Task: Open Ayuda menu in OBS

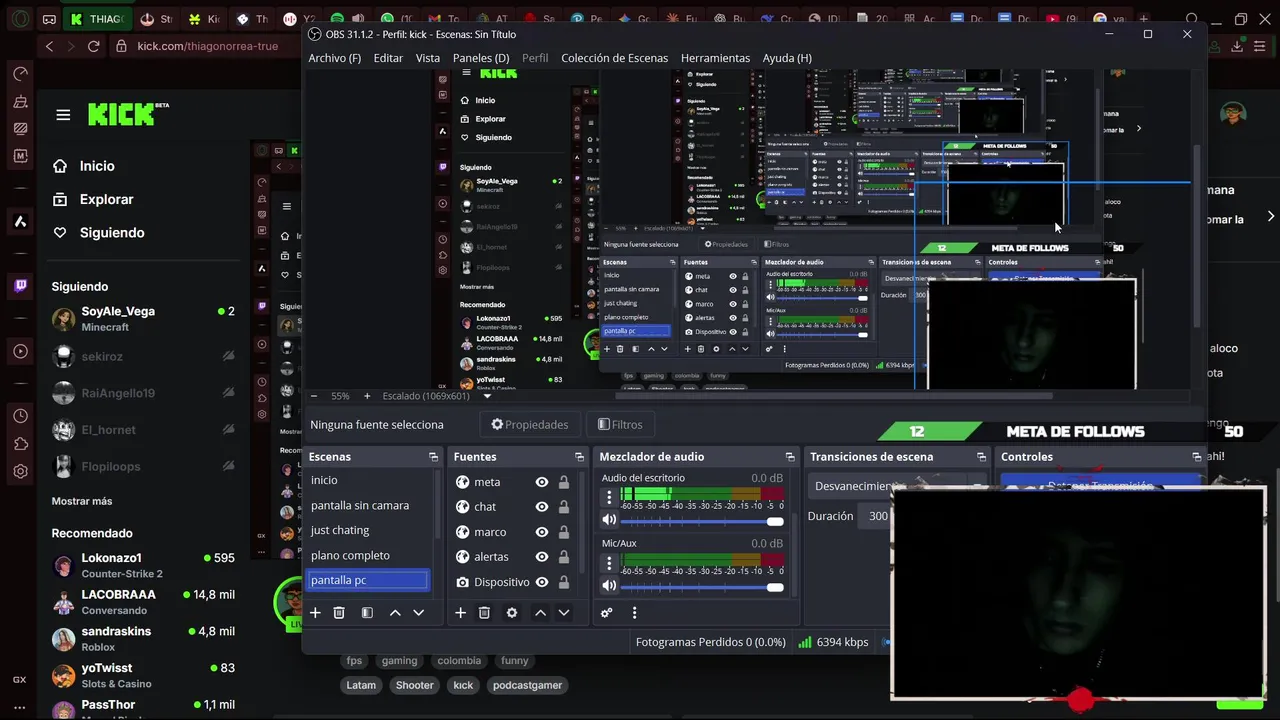Action: coord(787,58)
